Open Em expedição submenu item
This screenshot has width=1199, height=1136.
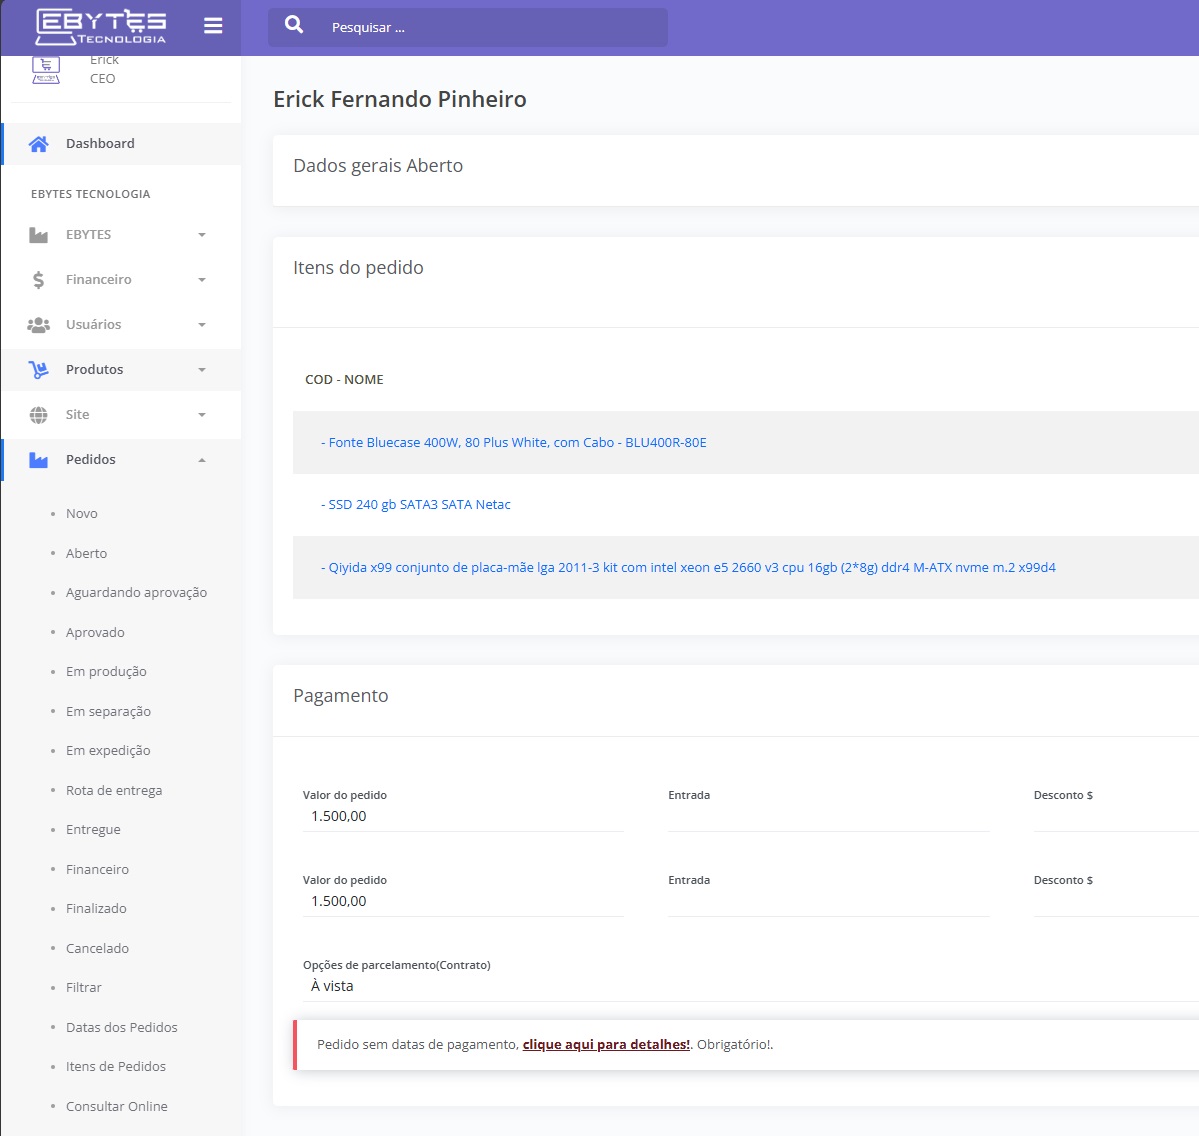click(108, 751)
